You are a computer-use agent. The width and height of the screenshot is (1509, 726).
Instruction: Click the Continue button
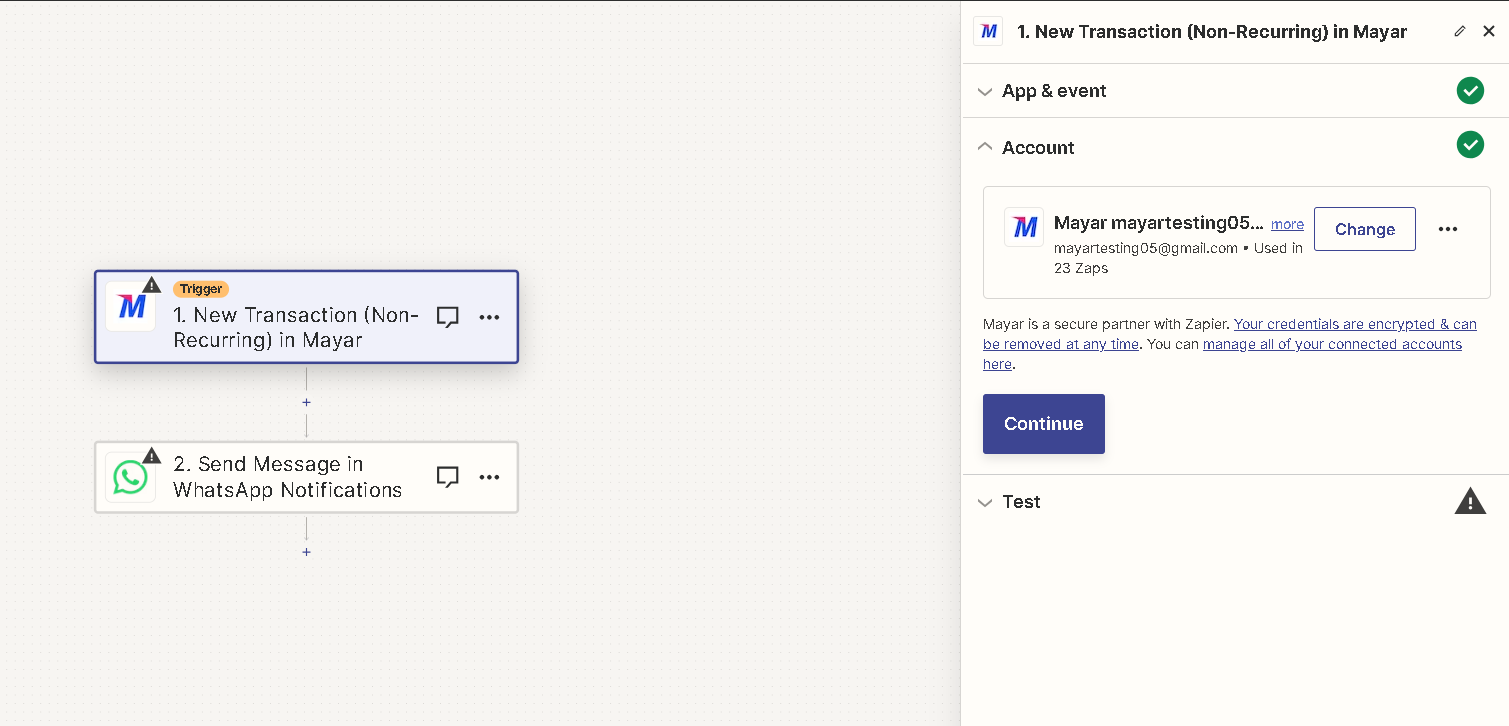(1043, 424)
